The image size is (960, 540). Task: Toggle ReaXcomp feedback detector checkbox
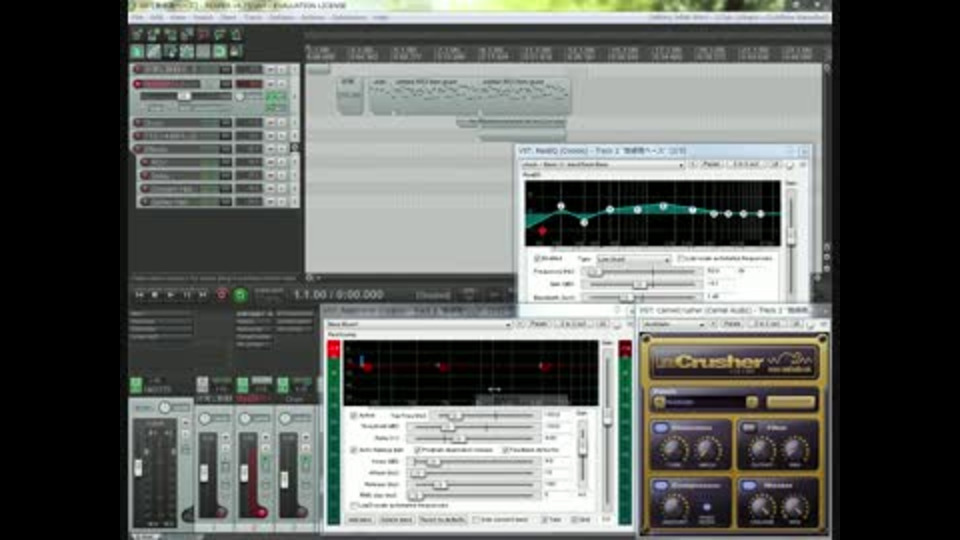coord(505,450)
